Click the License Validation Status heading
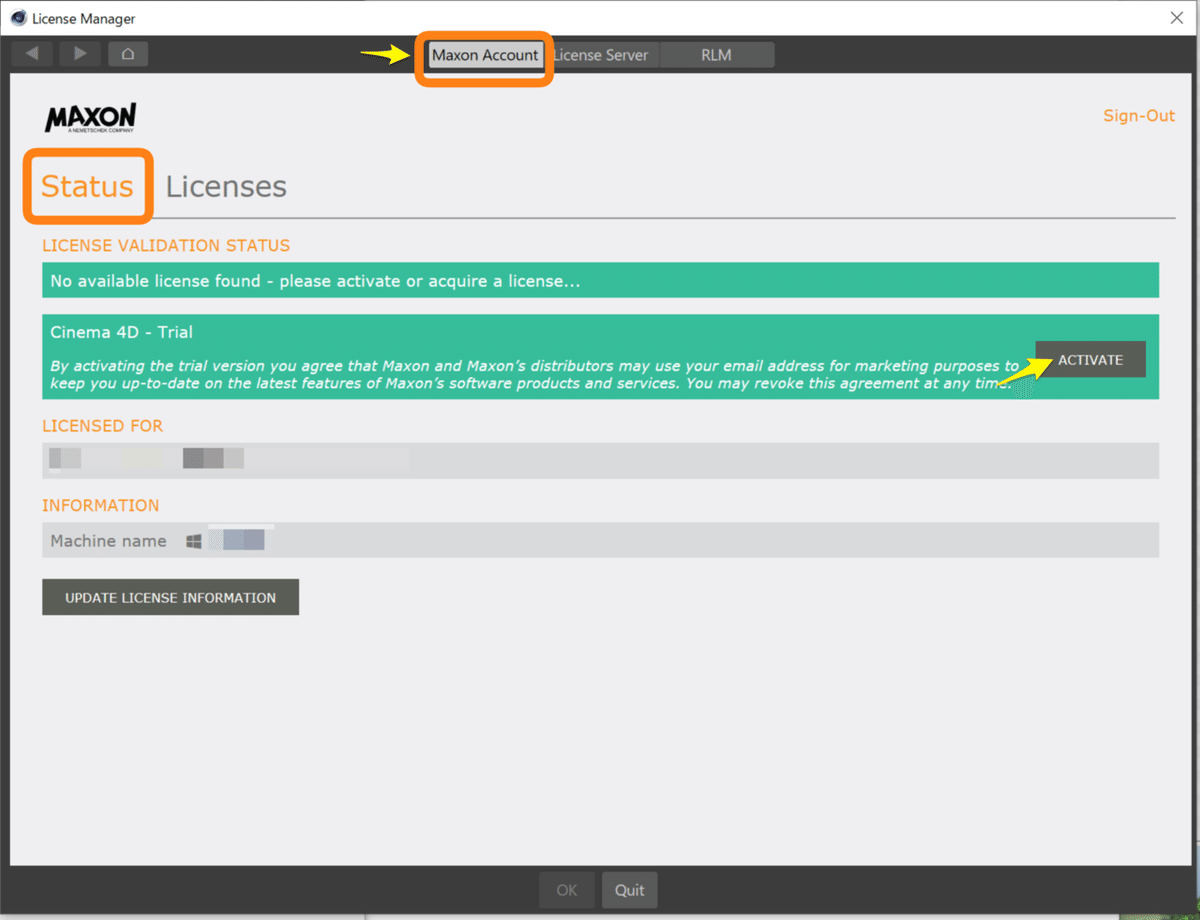The height and width of the screenshot is (920, 1200). [166, 245]
